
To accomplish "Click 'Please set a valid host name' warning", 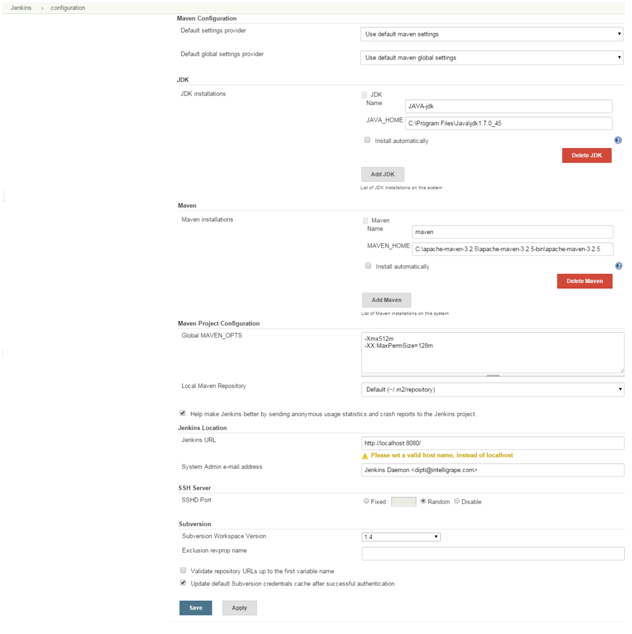I will coord(442,455).
